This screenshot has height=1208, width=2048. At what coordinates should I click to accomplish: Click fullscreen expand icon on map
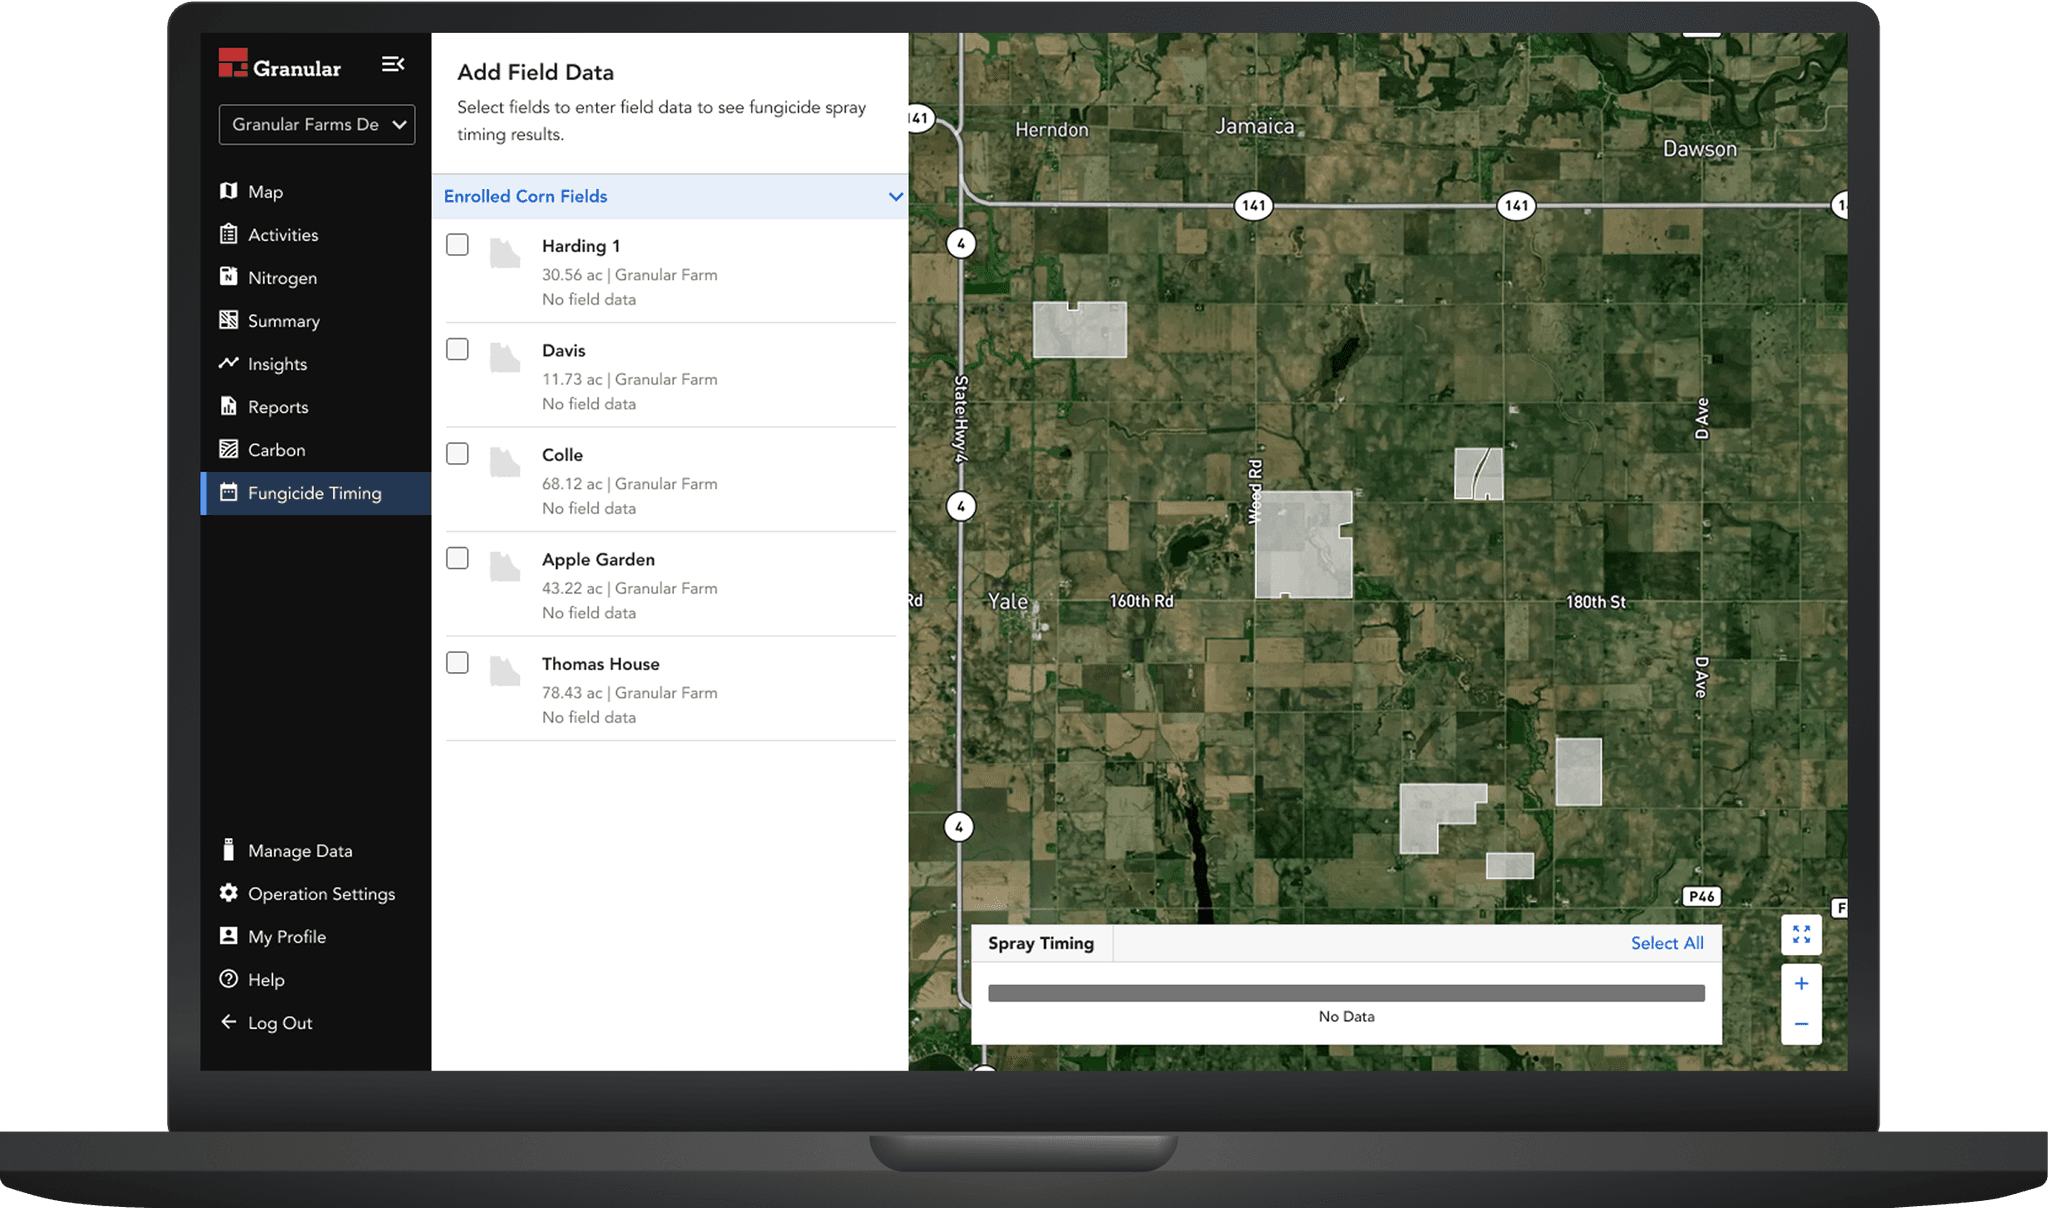pyautogui.click(x=1801, y=935)
